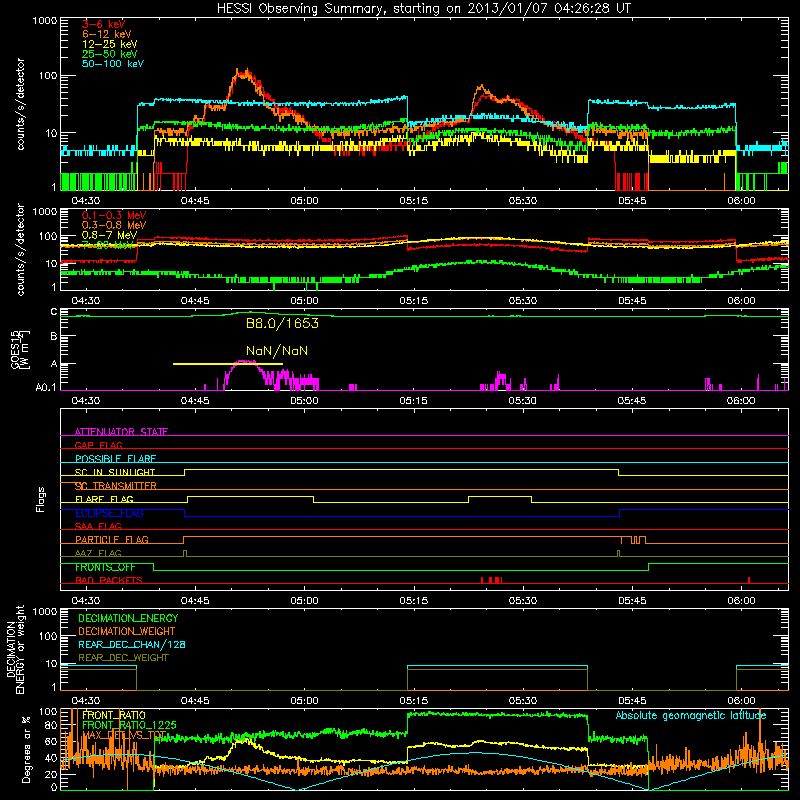Click the NaN/NaN annotation in GOES panel
The height and width of the screenshot is (800, 800).
pyautogui.click(x=277, y=351)
